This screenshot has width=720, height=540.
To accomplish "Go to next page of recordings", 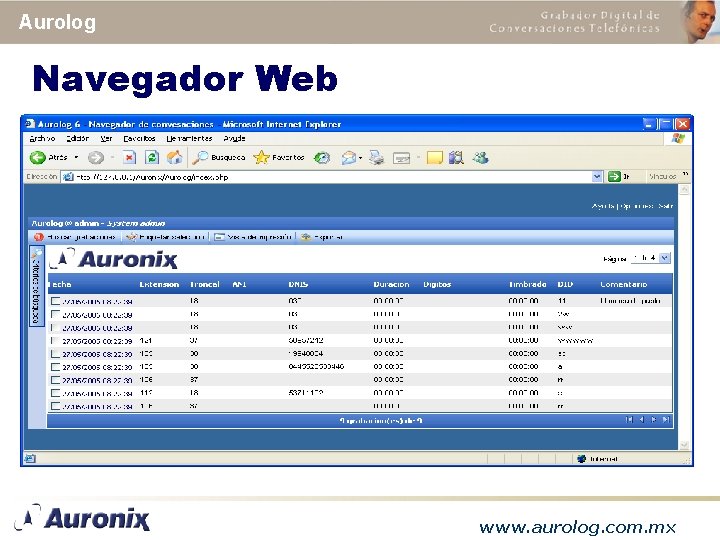I will pos(653,420).
